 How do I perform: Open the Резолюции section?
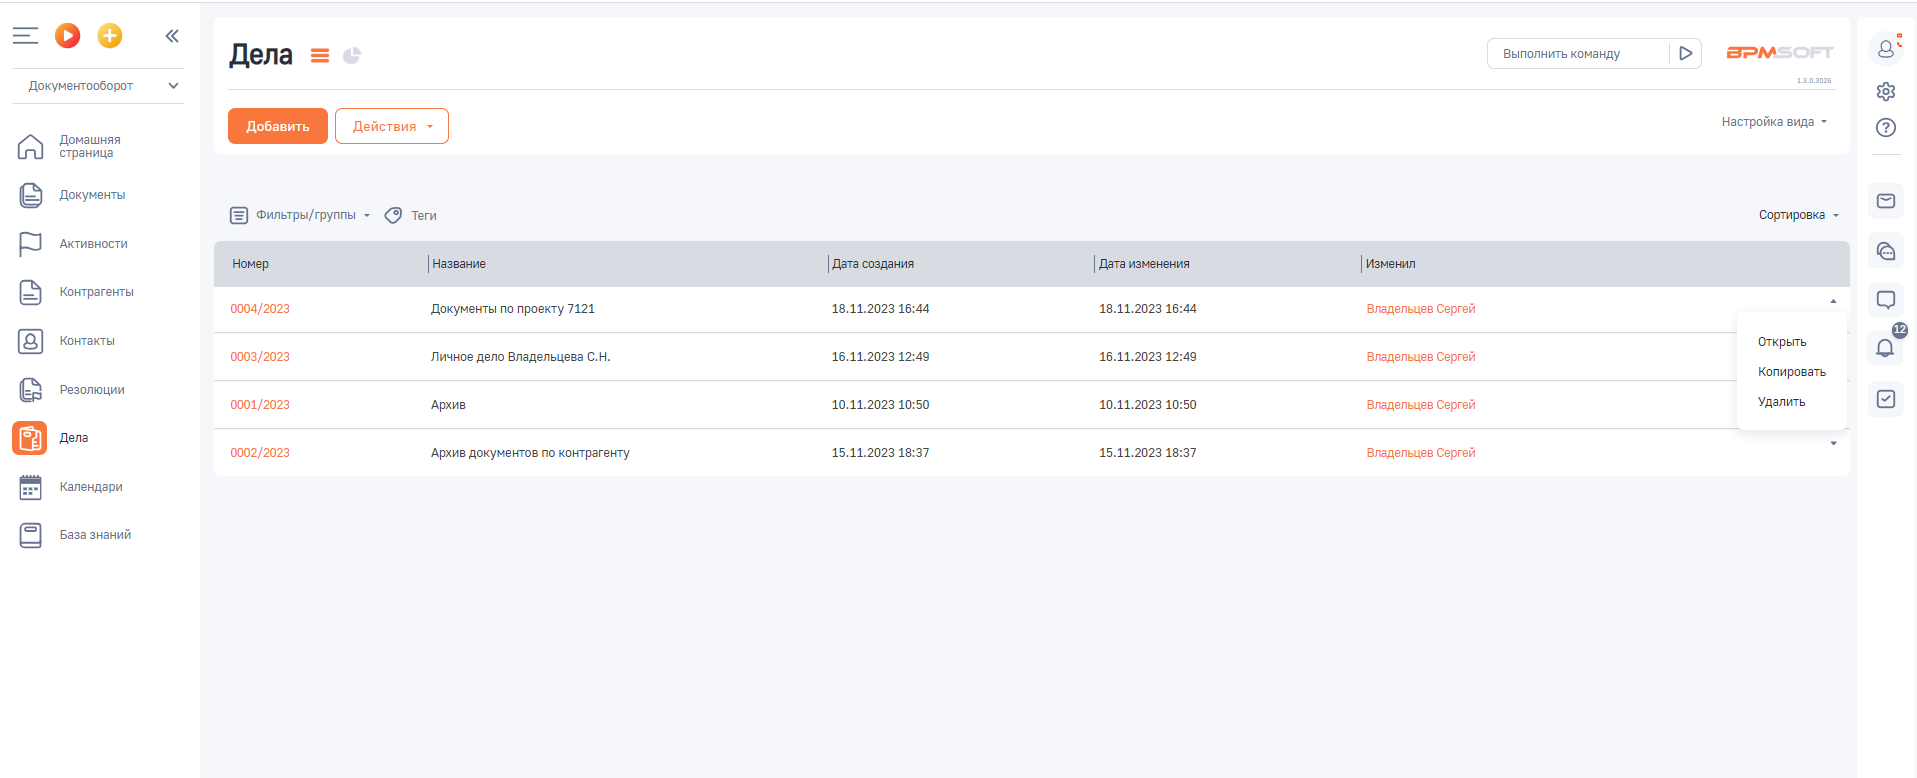[92, 390]
